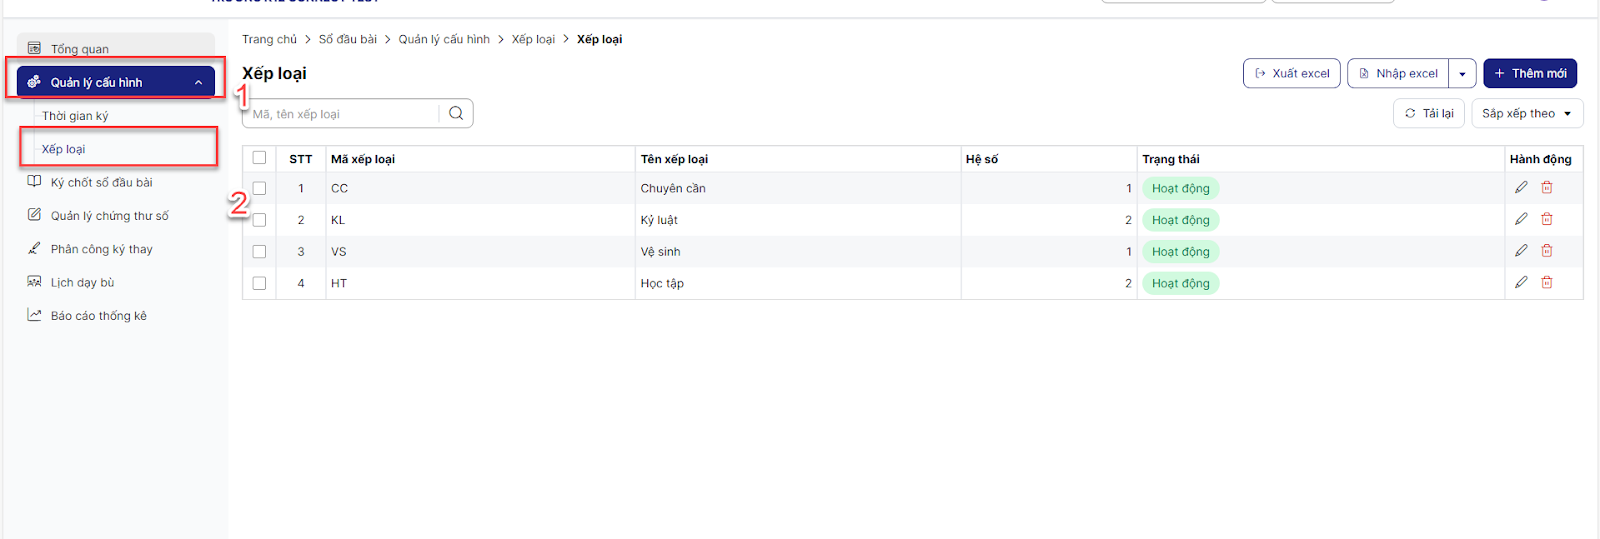
Task: Open Thời gian ký submenu item
Action: point(75,116)
